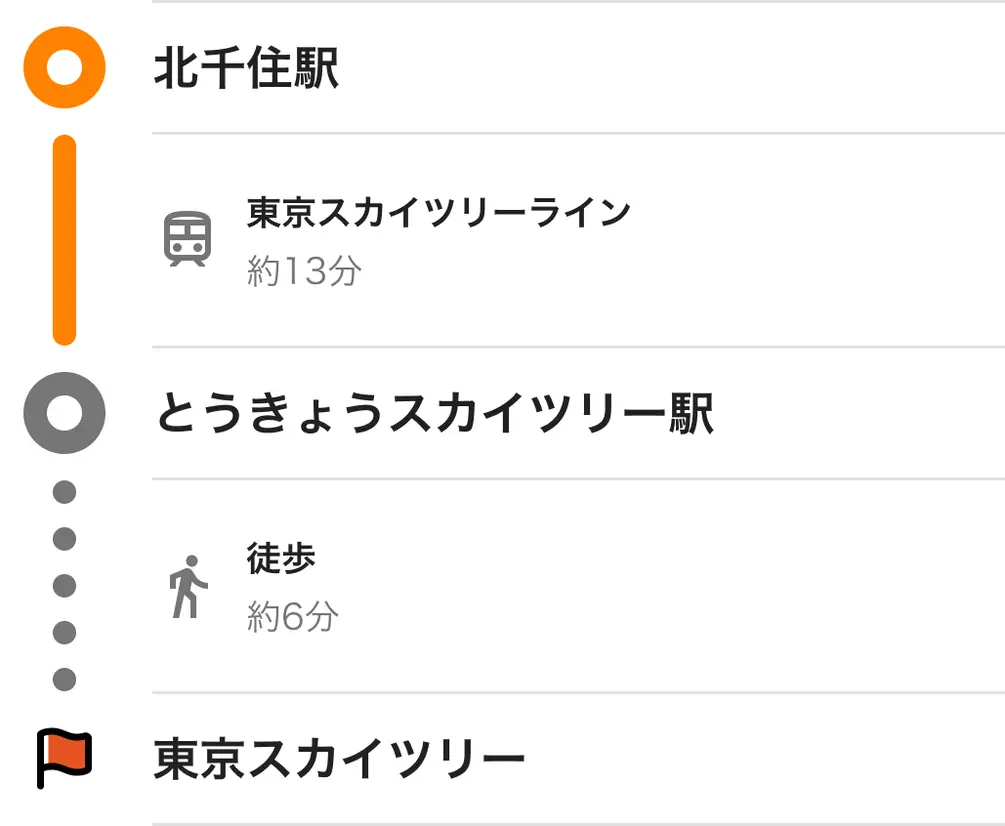Click the 約6分 walking duration

[293, 616]
